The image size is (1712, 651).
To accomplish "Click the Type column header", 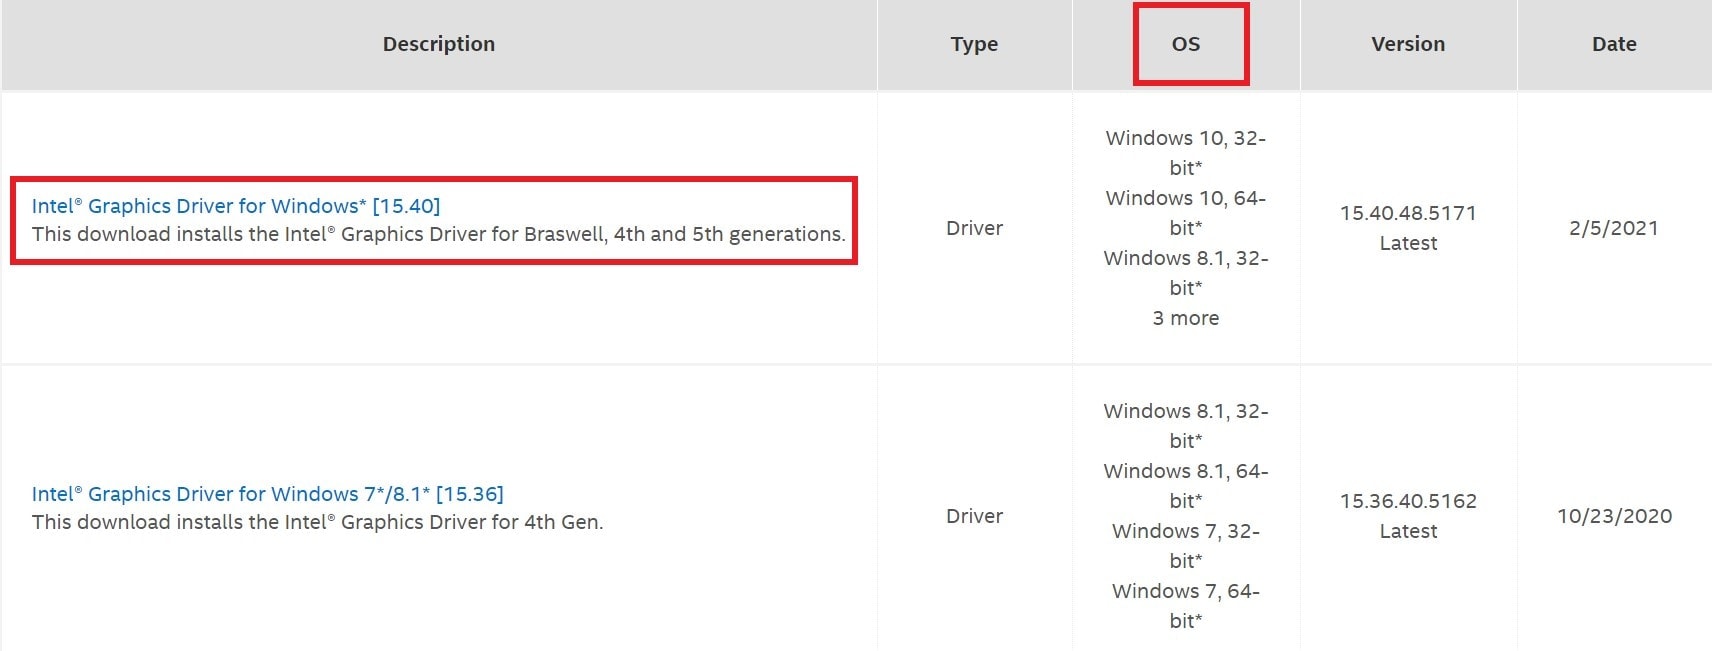I will point(975,44).
